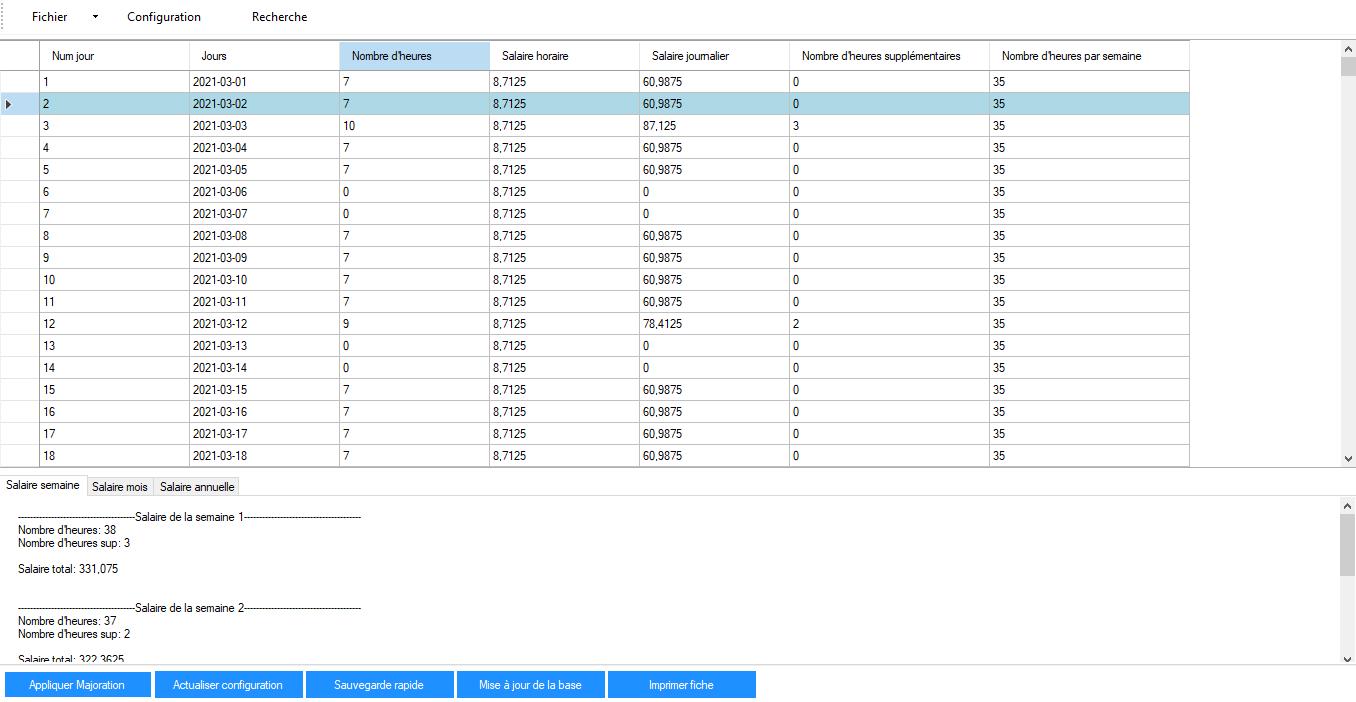Viewport: 1356px width, 702px height.
Task: Select date cell 2021-03-11
Action: coord(264,302)
